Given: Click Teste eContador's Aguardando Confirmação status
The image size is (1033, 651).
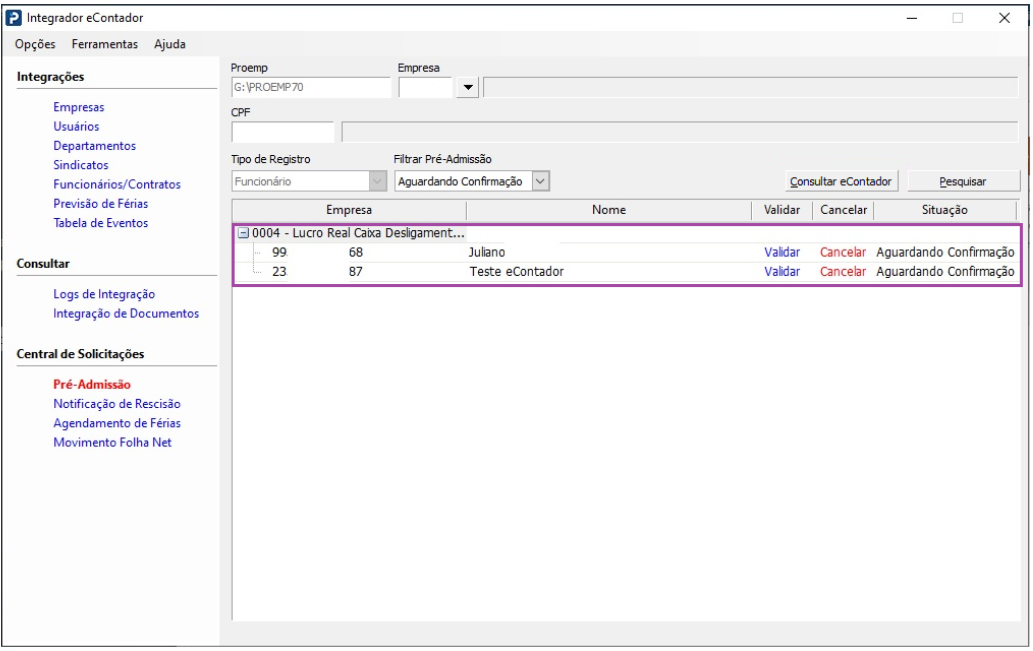Looking at the screenshot, I should [x=945, y=271].
